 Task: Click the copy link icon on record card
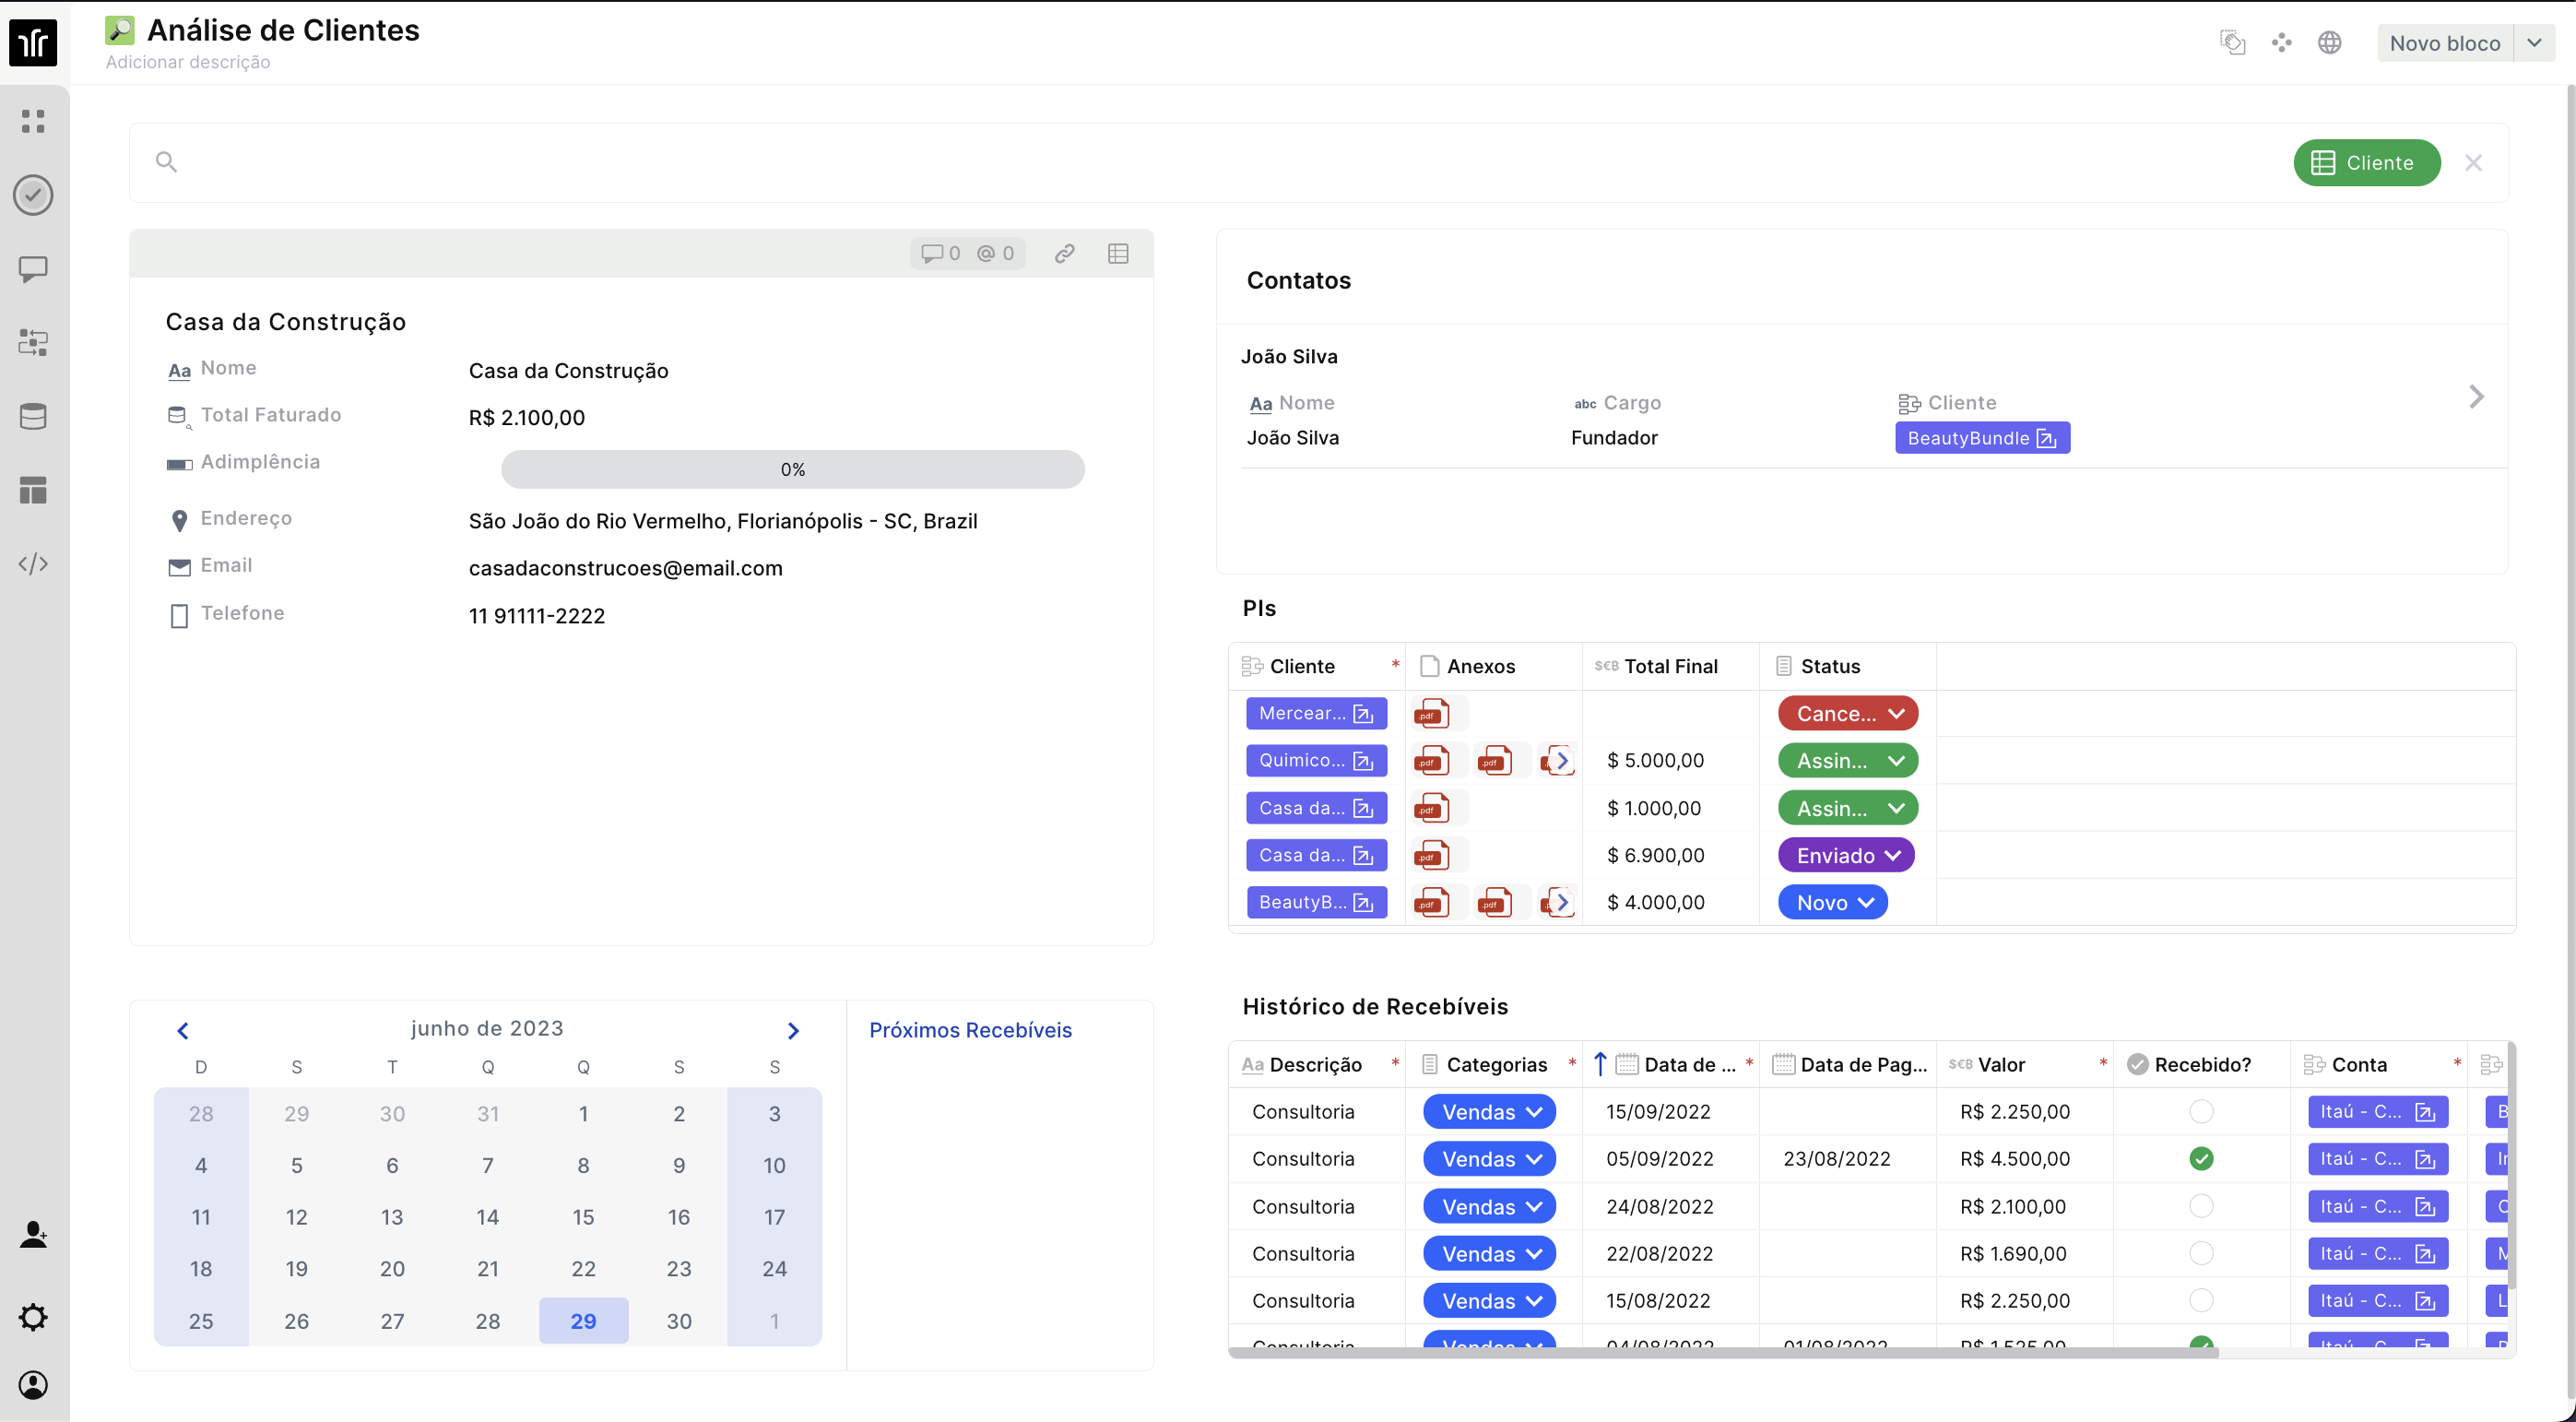pyautogui.click(x=1065, y=254)
